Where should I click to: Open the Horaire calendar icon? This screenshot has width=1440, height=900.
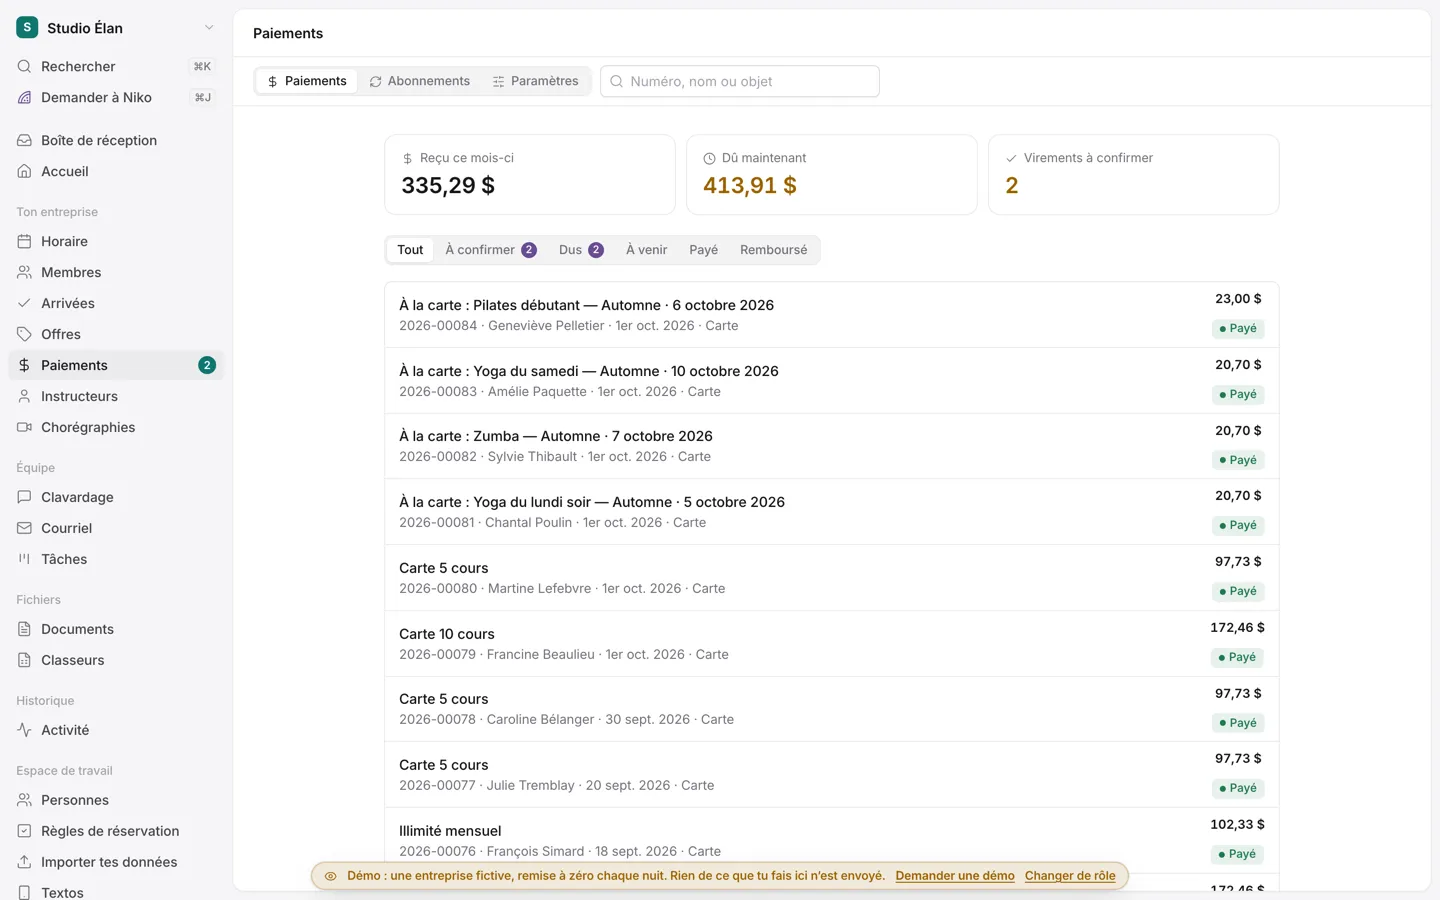[24, 241]
